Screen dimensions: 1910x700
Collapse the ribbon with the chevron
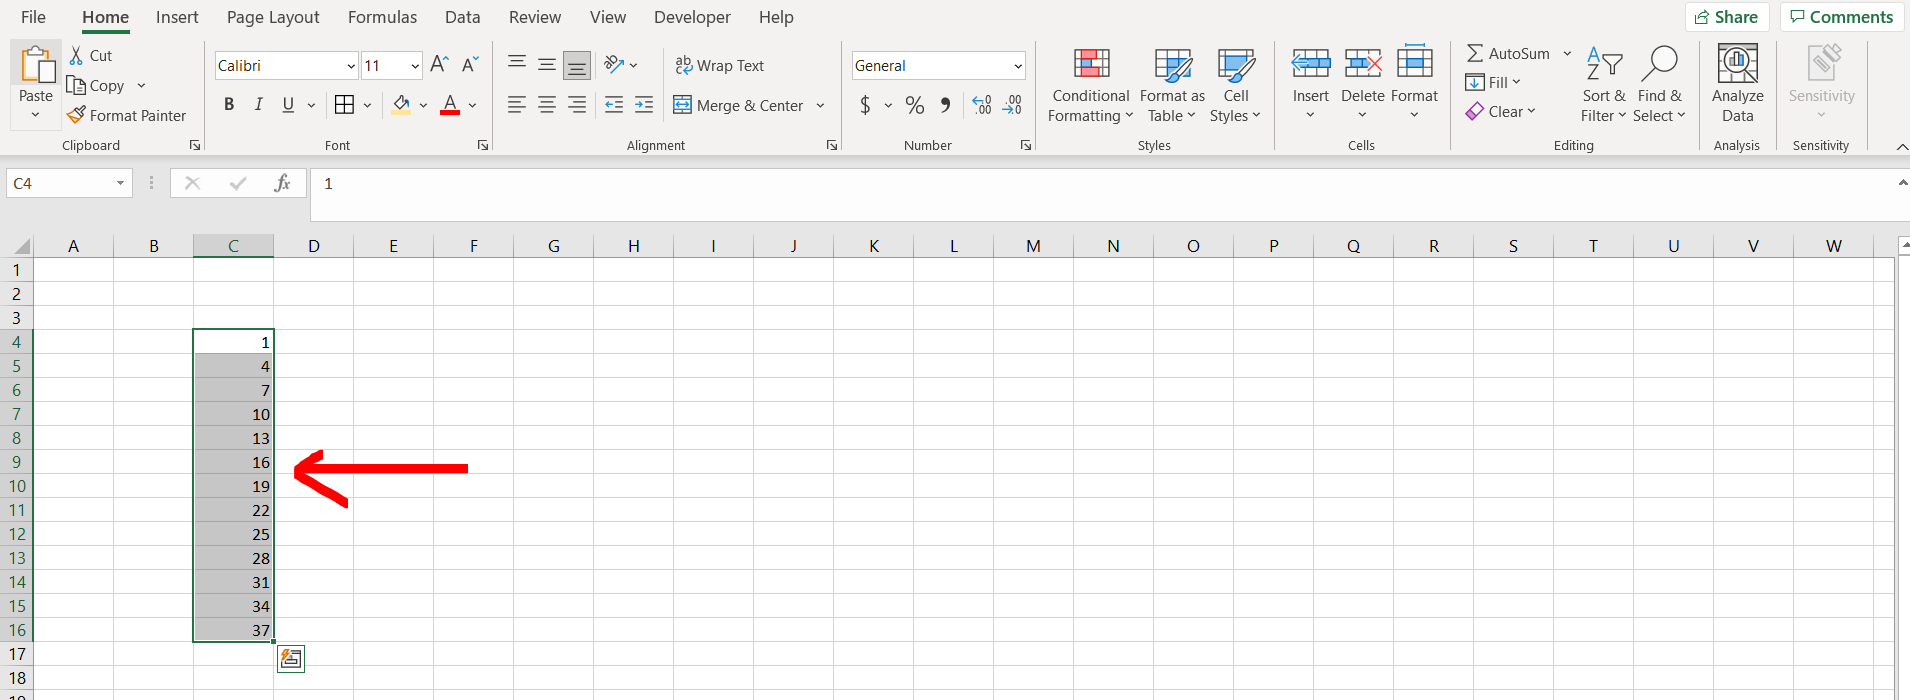coord(1901,146)
